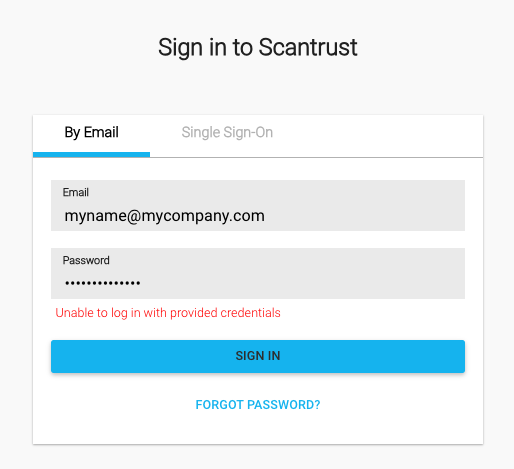Click the 'Password' floating label

(86, 260)
